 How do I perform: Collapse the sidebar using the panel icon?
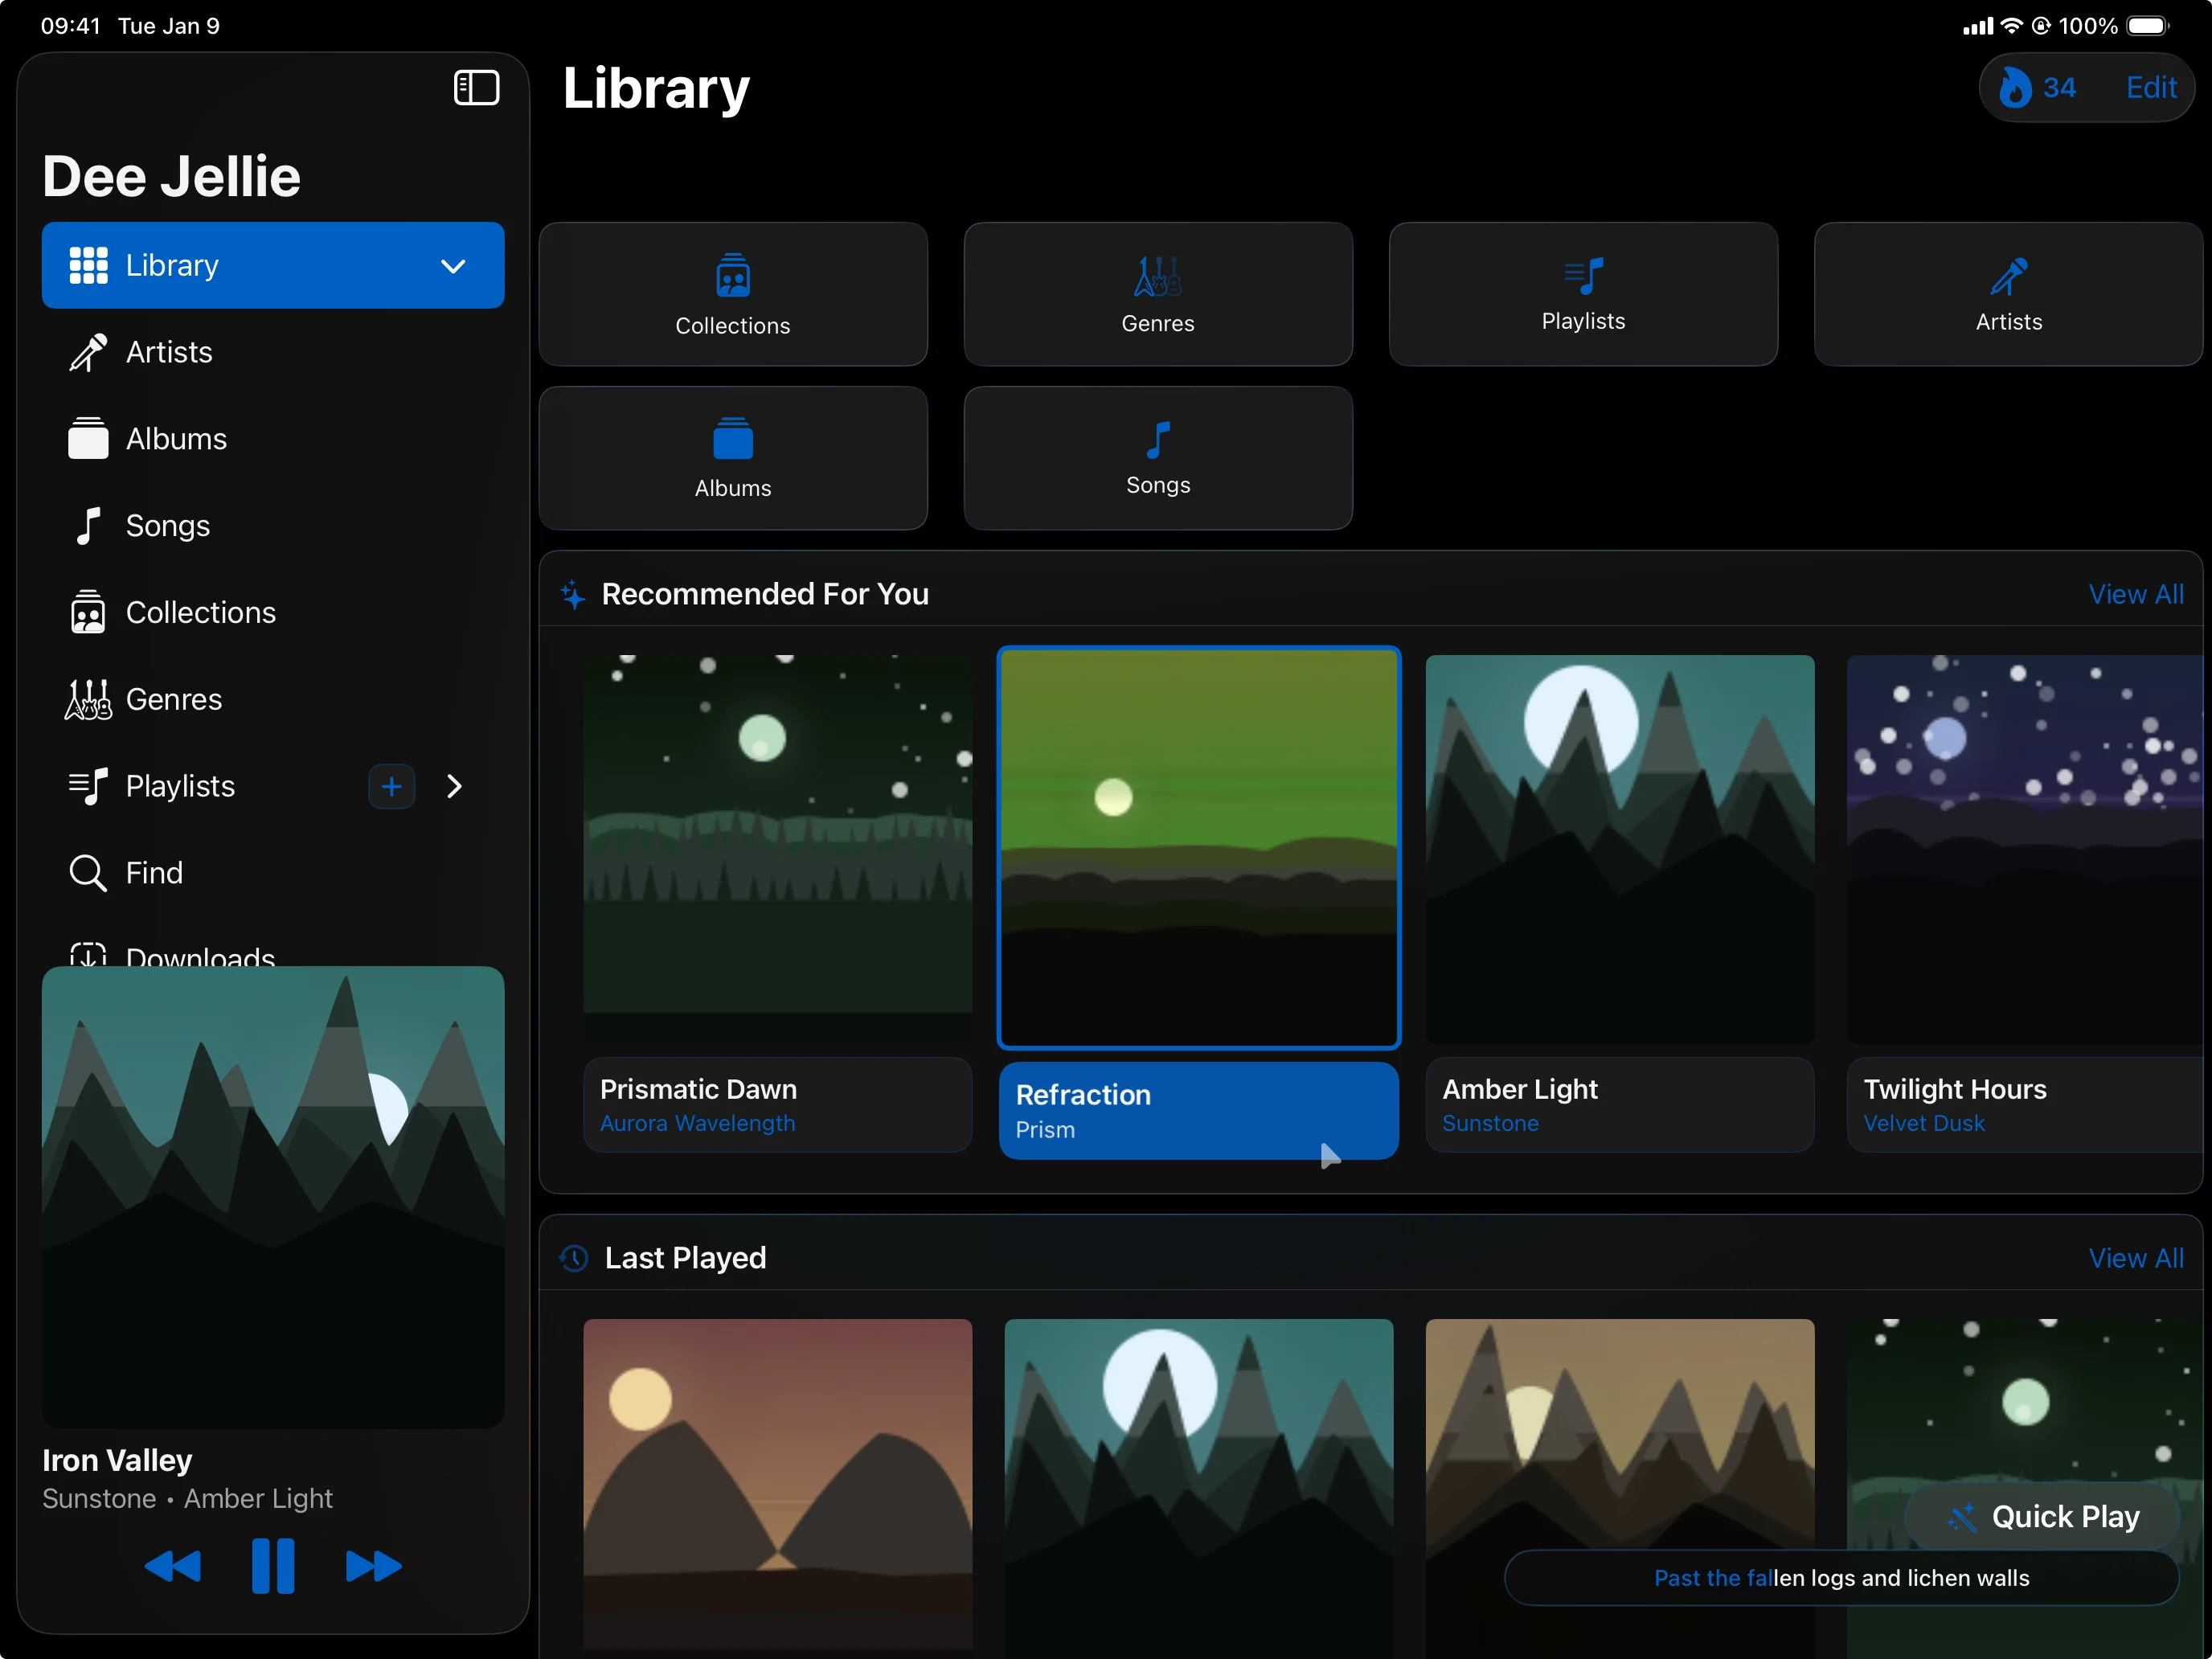[476, 88]
